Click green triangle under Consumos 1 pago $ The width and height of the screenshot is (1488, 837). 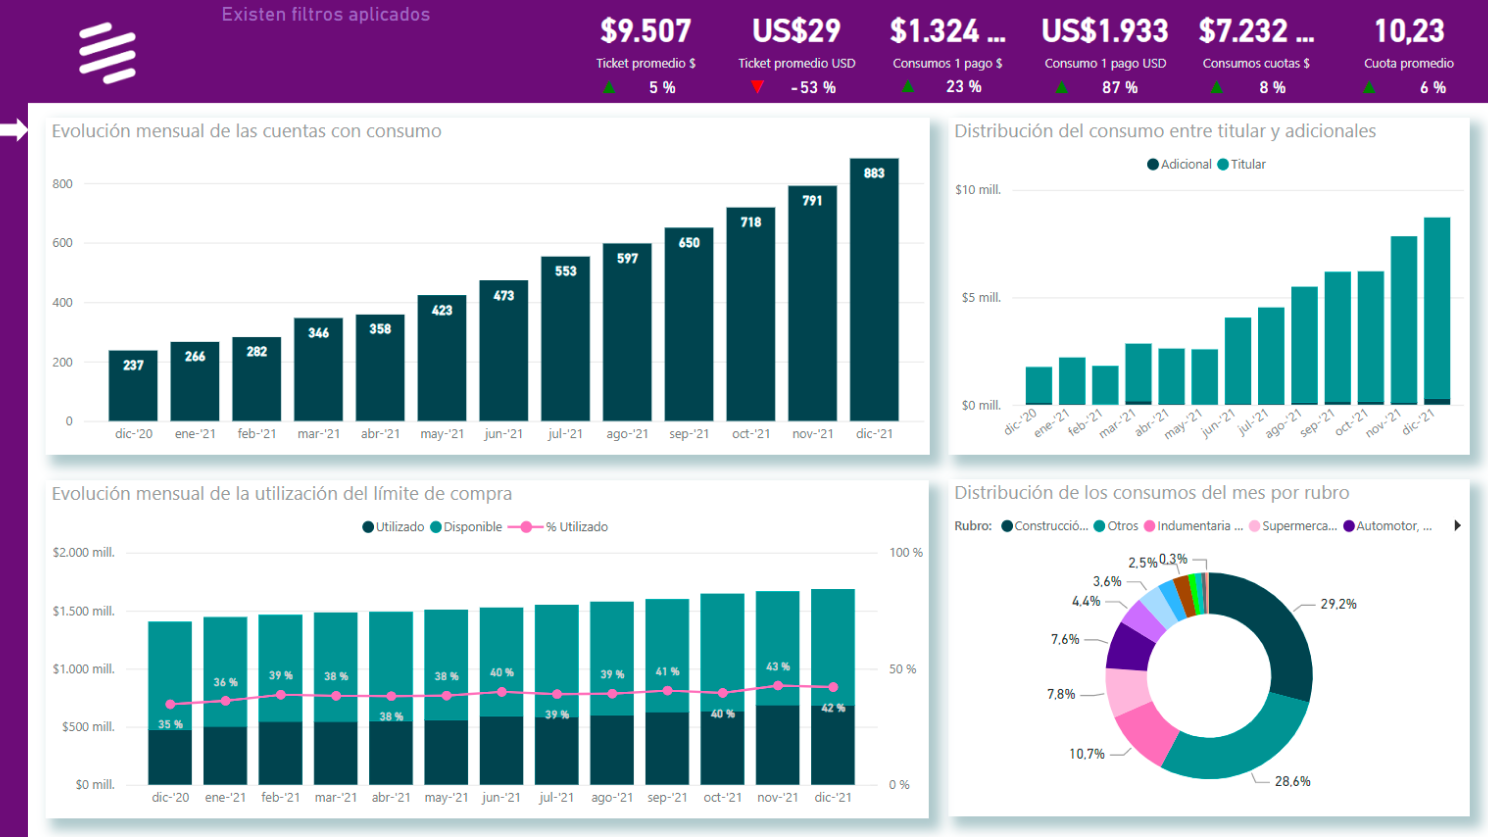pyautogui.click(x=907, y=87)
